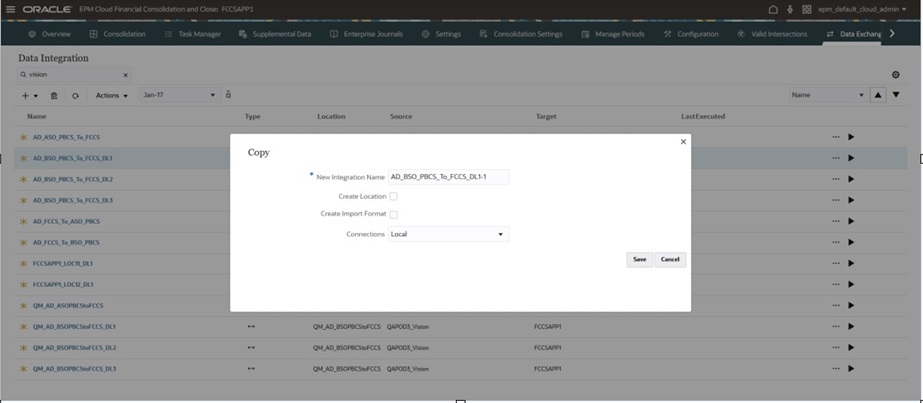Select the Data Exchange tab
This screenshot has height=403, width=923.
[x=854, y=34]
